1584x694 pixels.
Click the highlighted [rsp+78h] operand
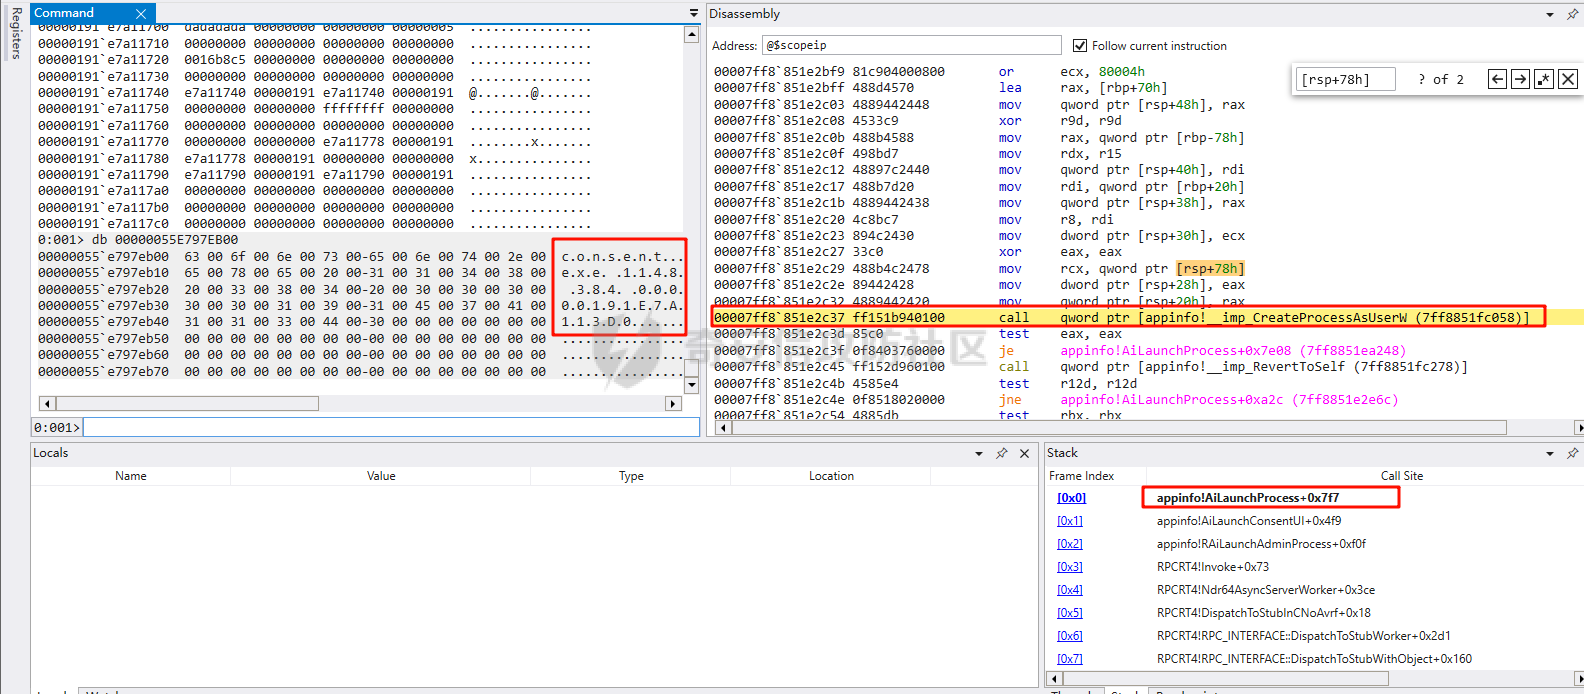click(x=1210, y=268)
